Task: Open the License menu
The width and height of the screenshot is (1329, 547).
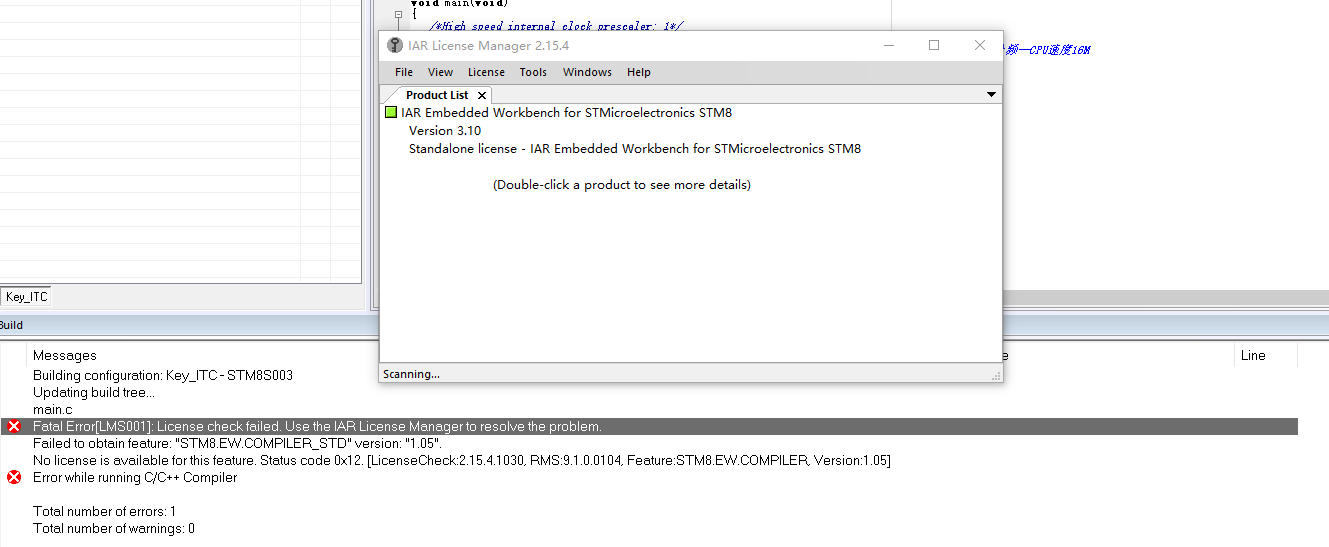Action: [486, 72]
